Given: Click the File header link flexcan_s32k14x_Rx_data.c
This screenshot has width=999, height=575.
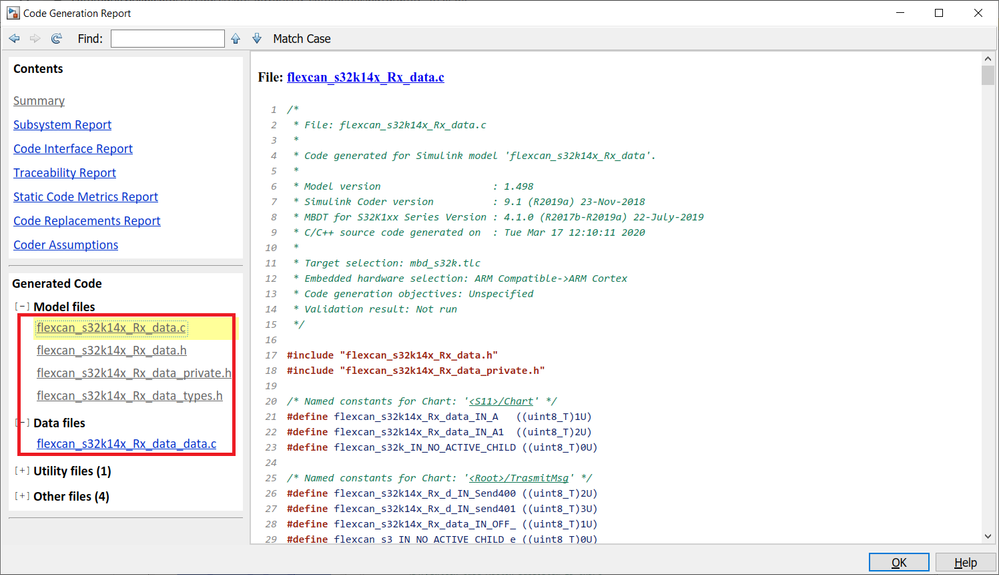Looking at the screenshot, I should point(366,78).
